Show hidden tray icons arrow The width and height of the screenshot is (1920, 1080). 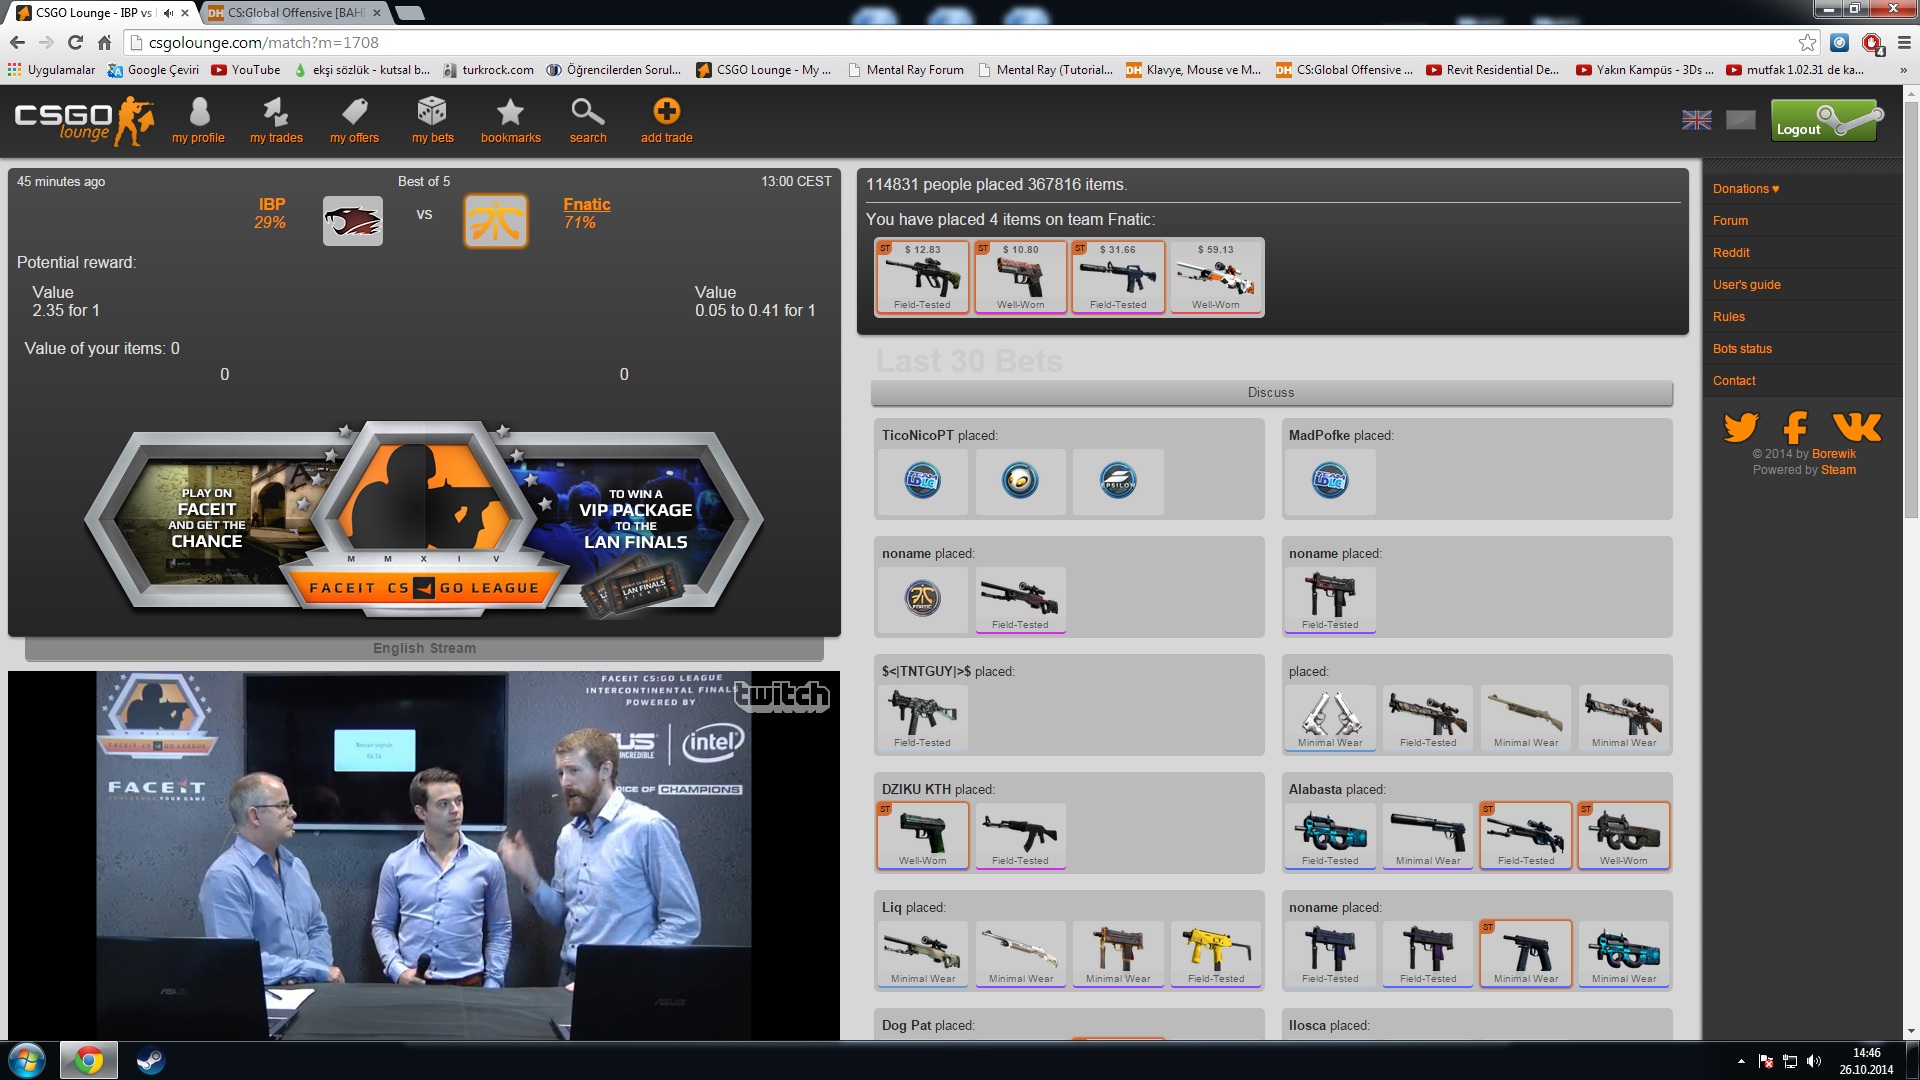[x=1741, y=1061]
